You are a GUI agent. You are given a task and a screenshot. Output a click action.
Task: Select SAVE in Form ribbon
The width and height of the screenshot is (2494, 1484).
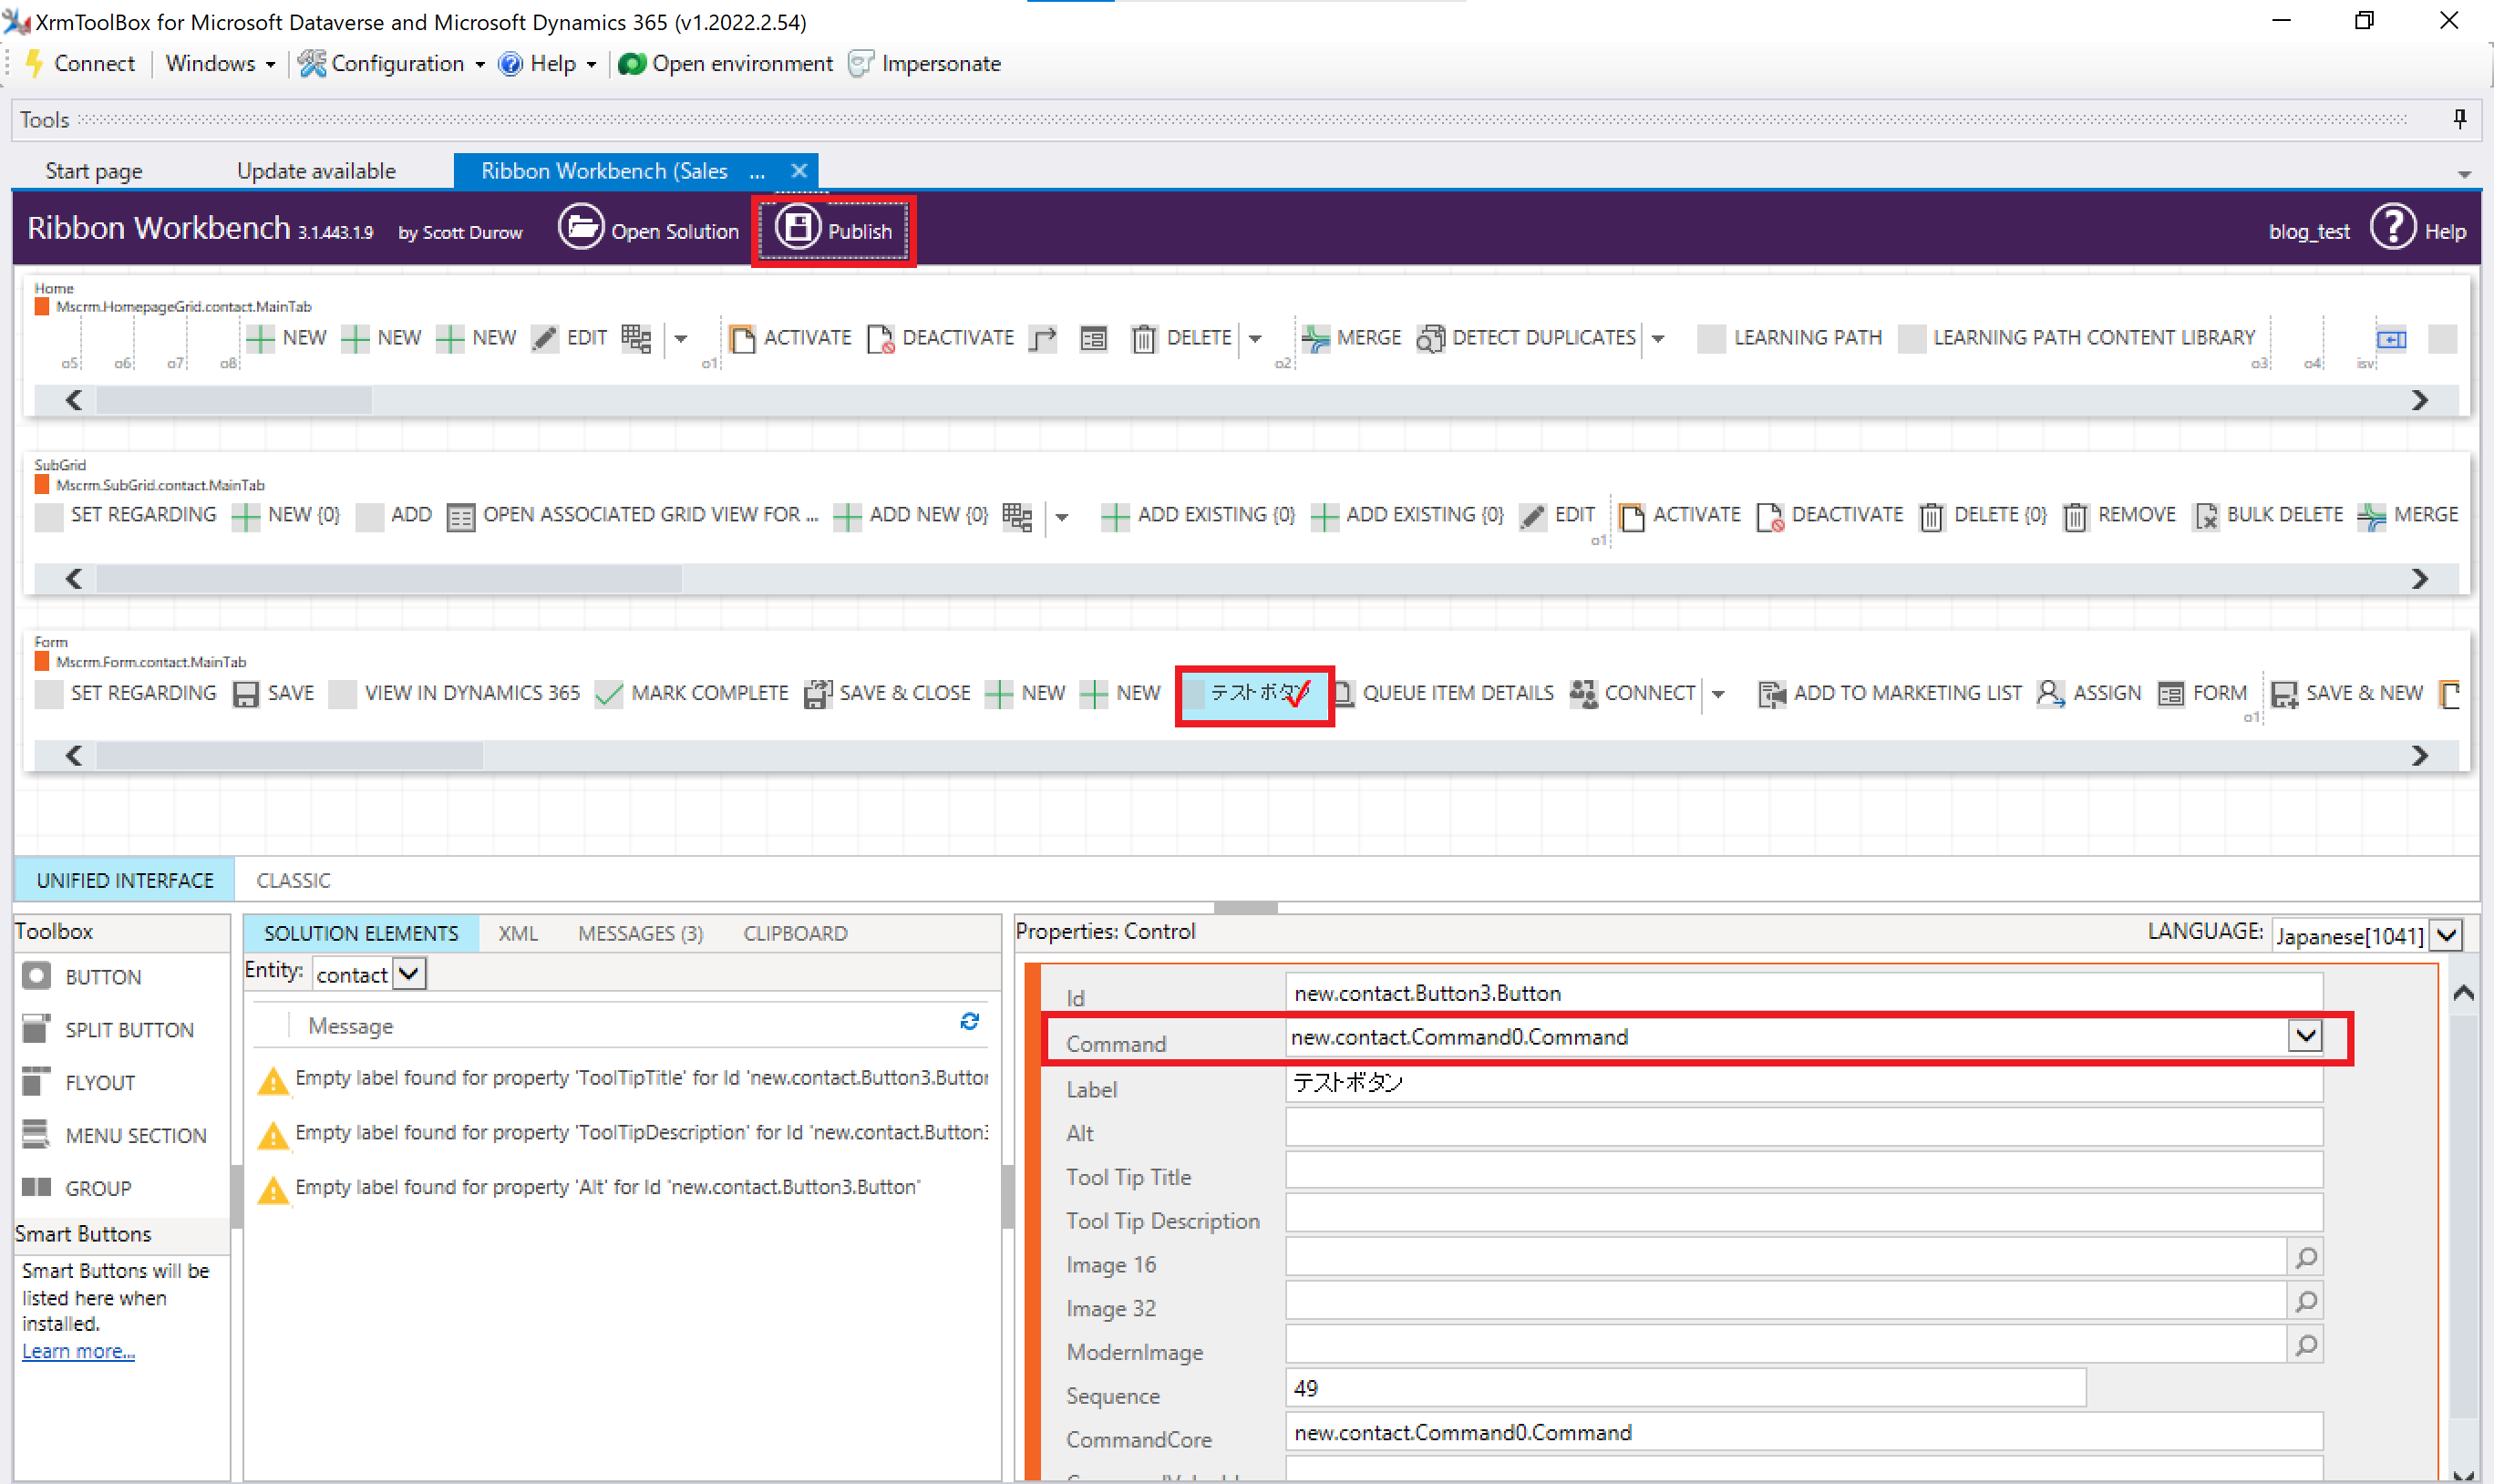coord(274,694)
